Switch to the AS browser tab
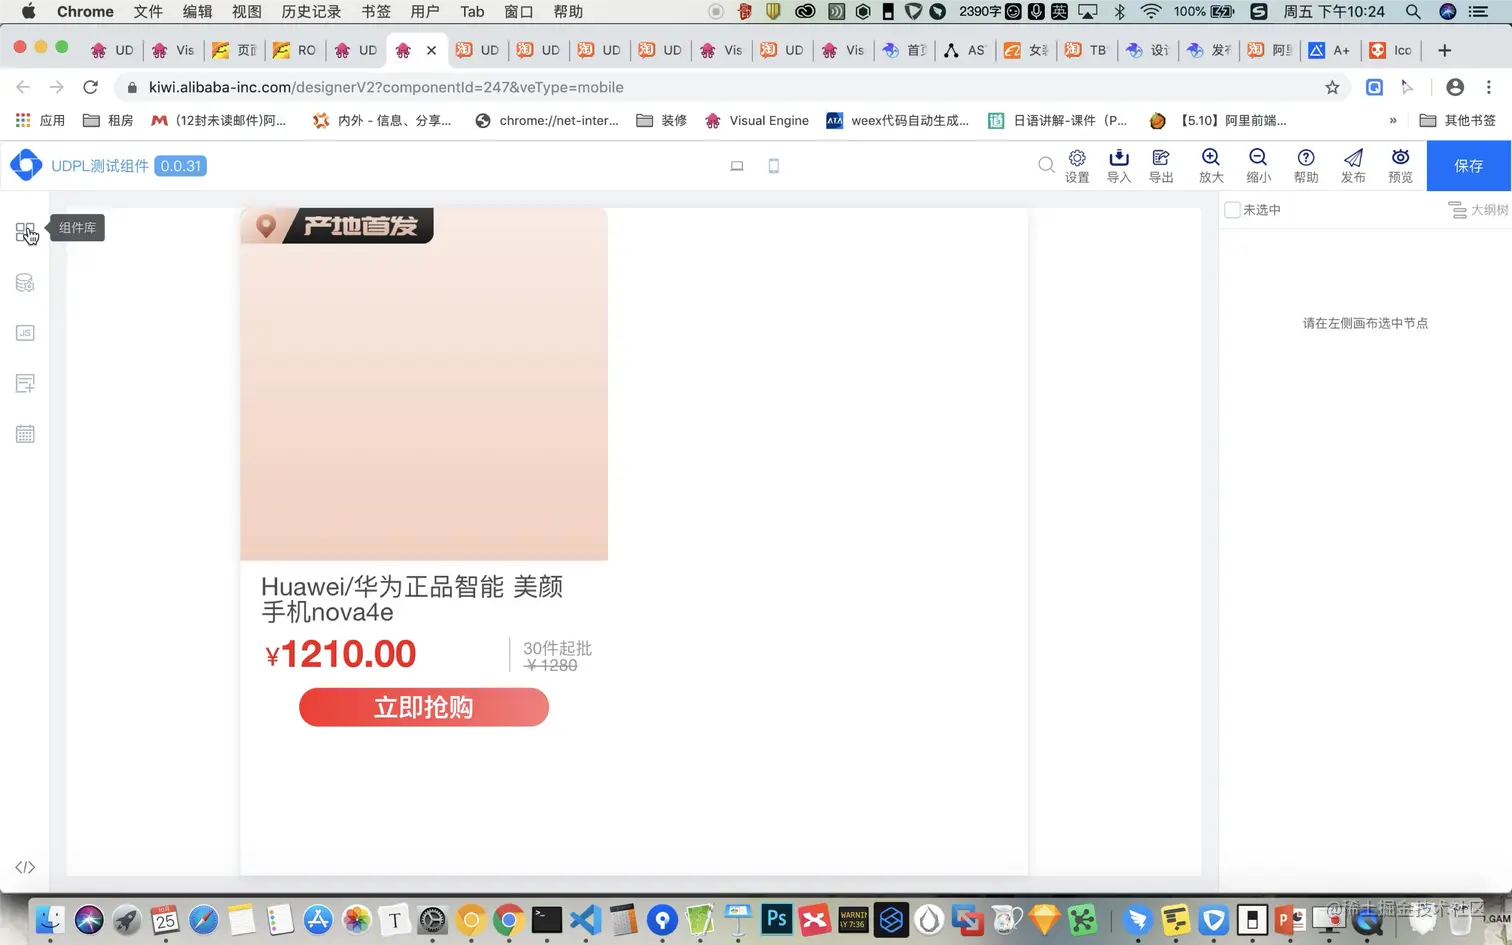The height and width of the screenshot is (945, 1512). pyautogui.click(x=965, y=50)
